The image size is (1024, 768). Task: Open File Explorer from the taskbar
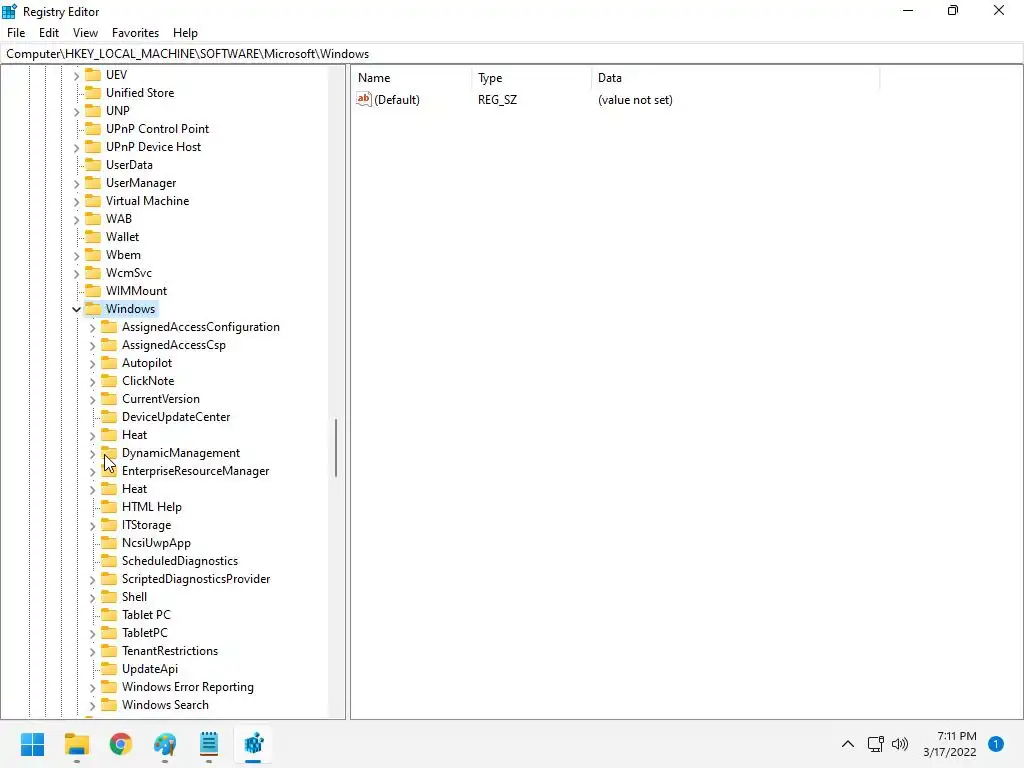[76, 744]
